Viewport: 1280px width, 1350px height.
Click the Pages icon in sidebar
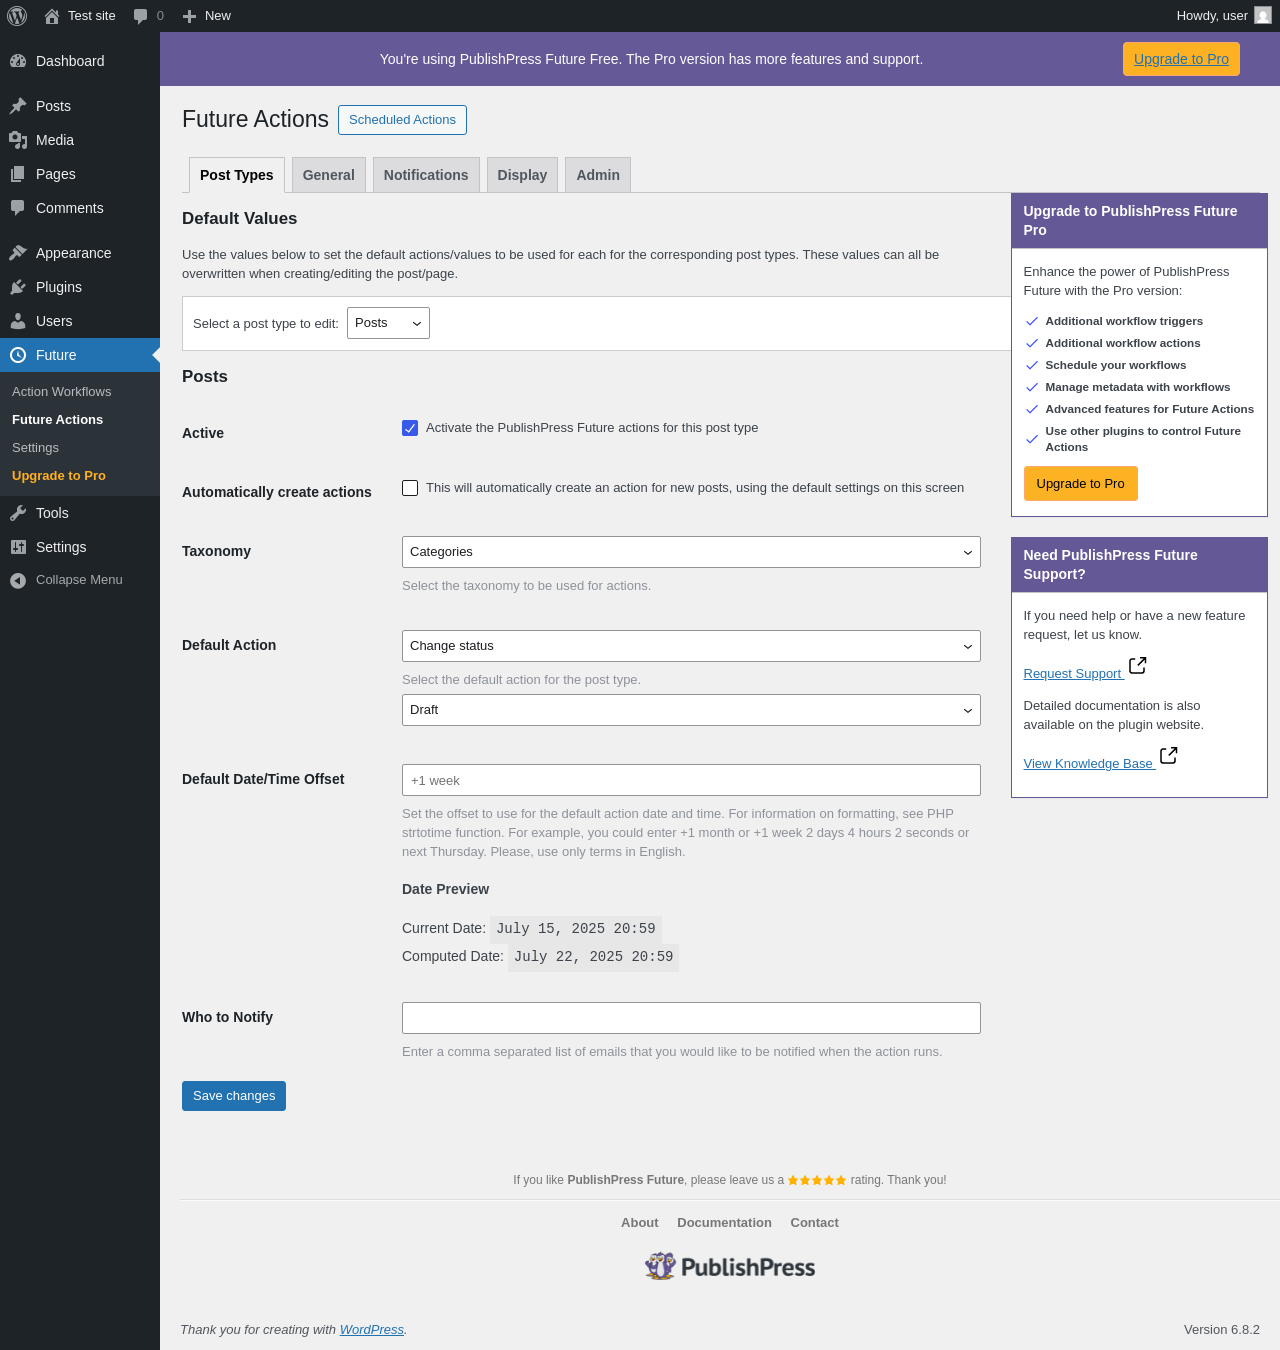tap(18, 174)
